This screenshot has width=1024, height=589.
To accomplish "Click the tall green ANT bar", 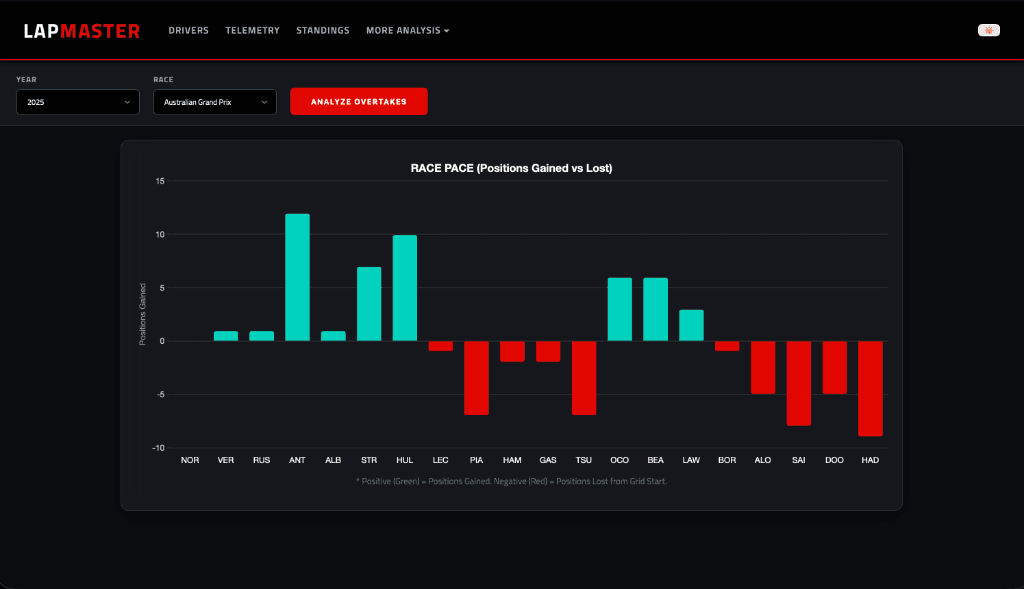I will pos(297,277).
